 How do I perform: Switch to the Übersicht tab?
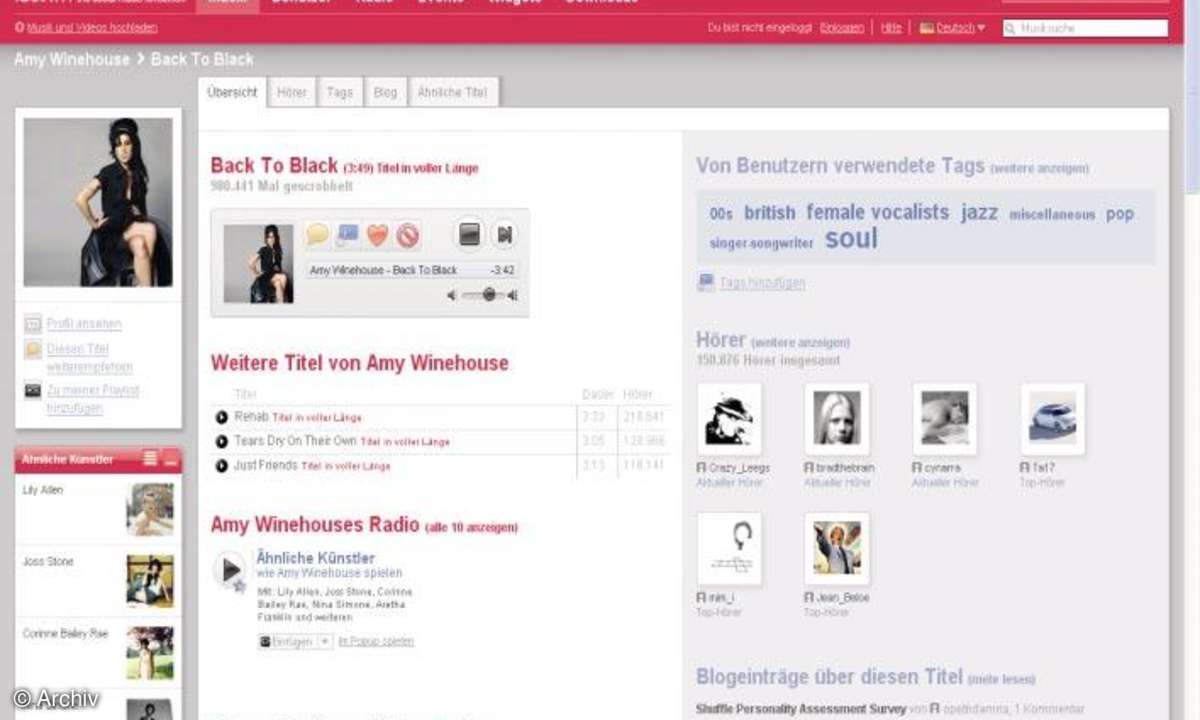point(232,92)
